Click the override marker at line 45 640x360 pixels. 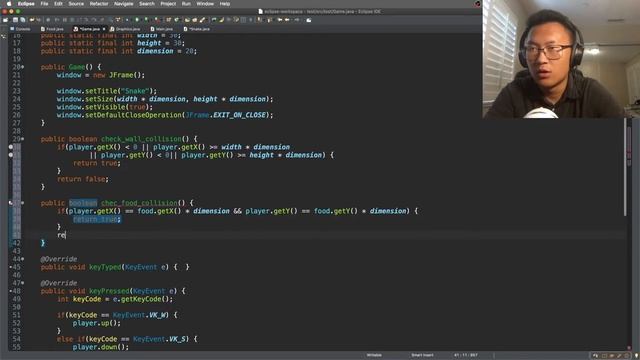coord(11,267)
